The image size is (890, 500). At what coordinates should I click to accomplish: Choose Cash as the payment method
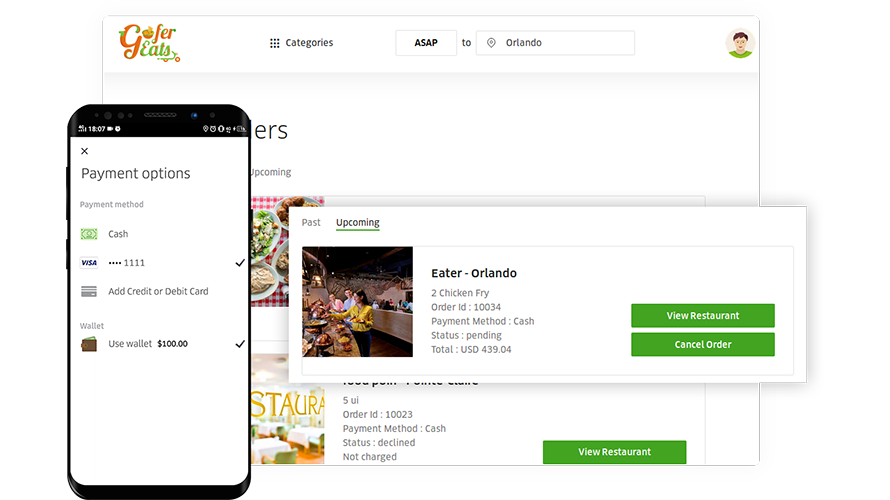118,234
